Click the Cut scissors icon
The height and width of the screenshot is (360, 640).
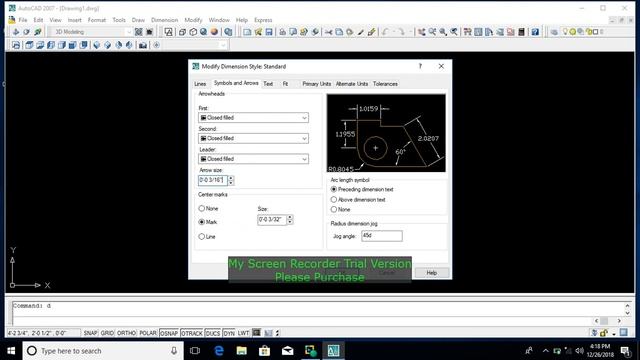[x=328, y=32]
